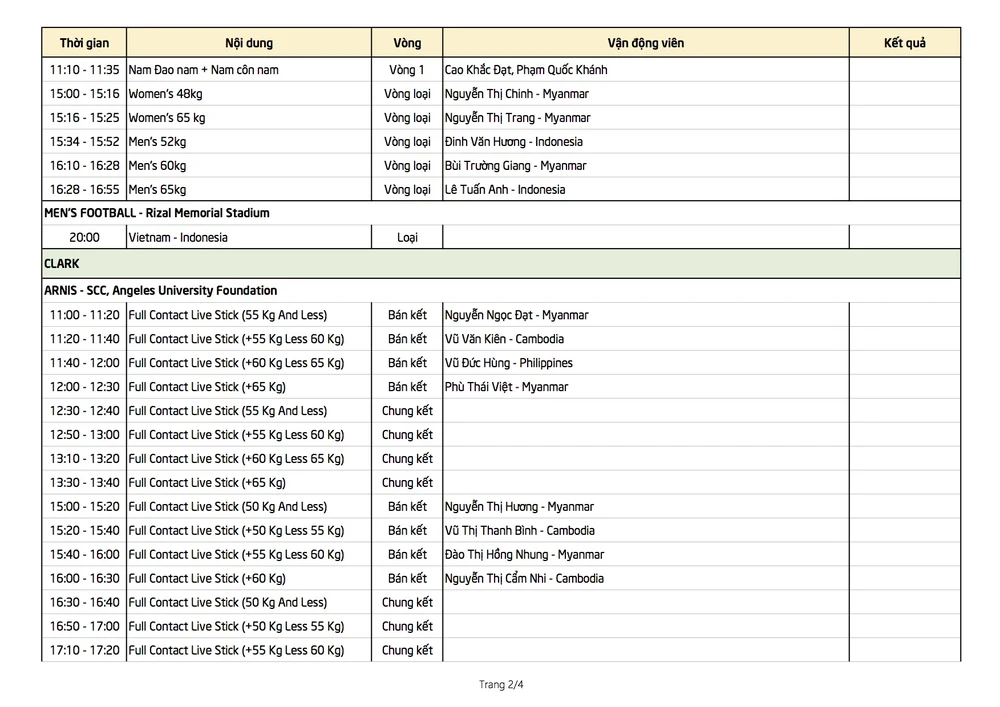Click the 'Vòng' column header
The image size is (1000, 707).
(x=407, y=43)
